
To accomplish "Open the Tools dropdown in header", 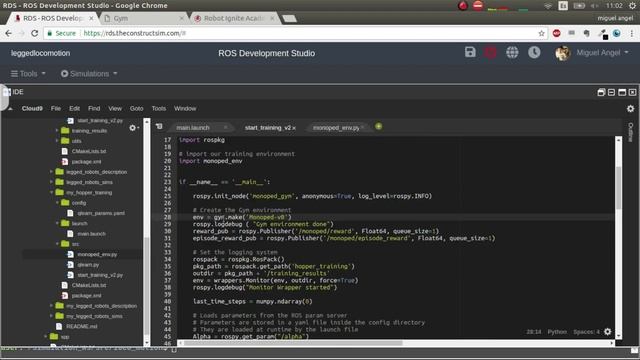I will 28,74.
